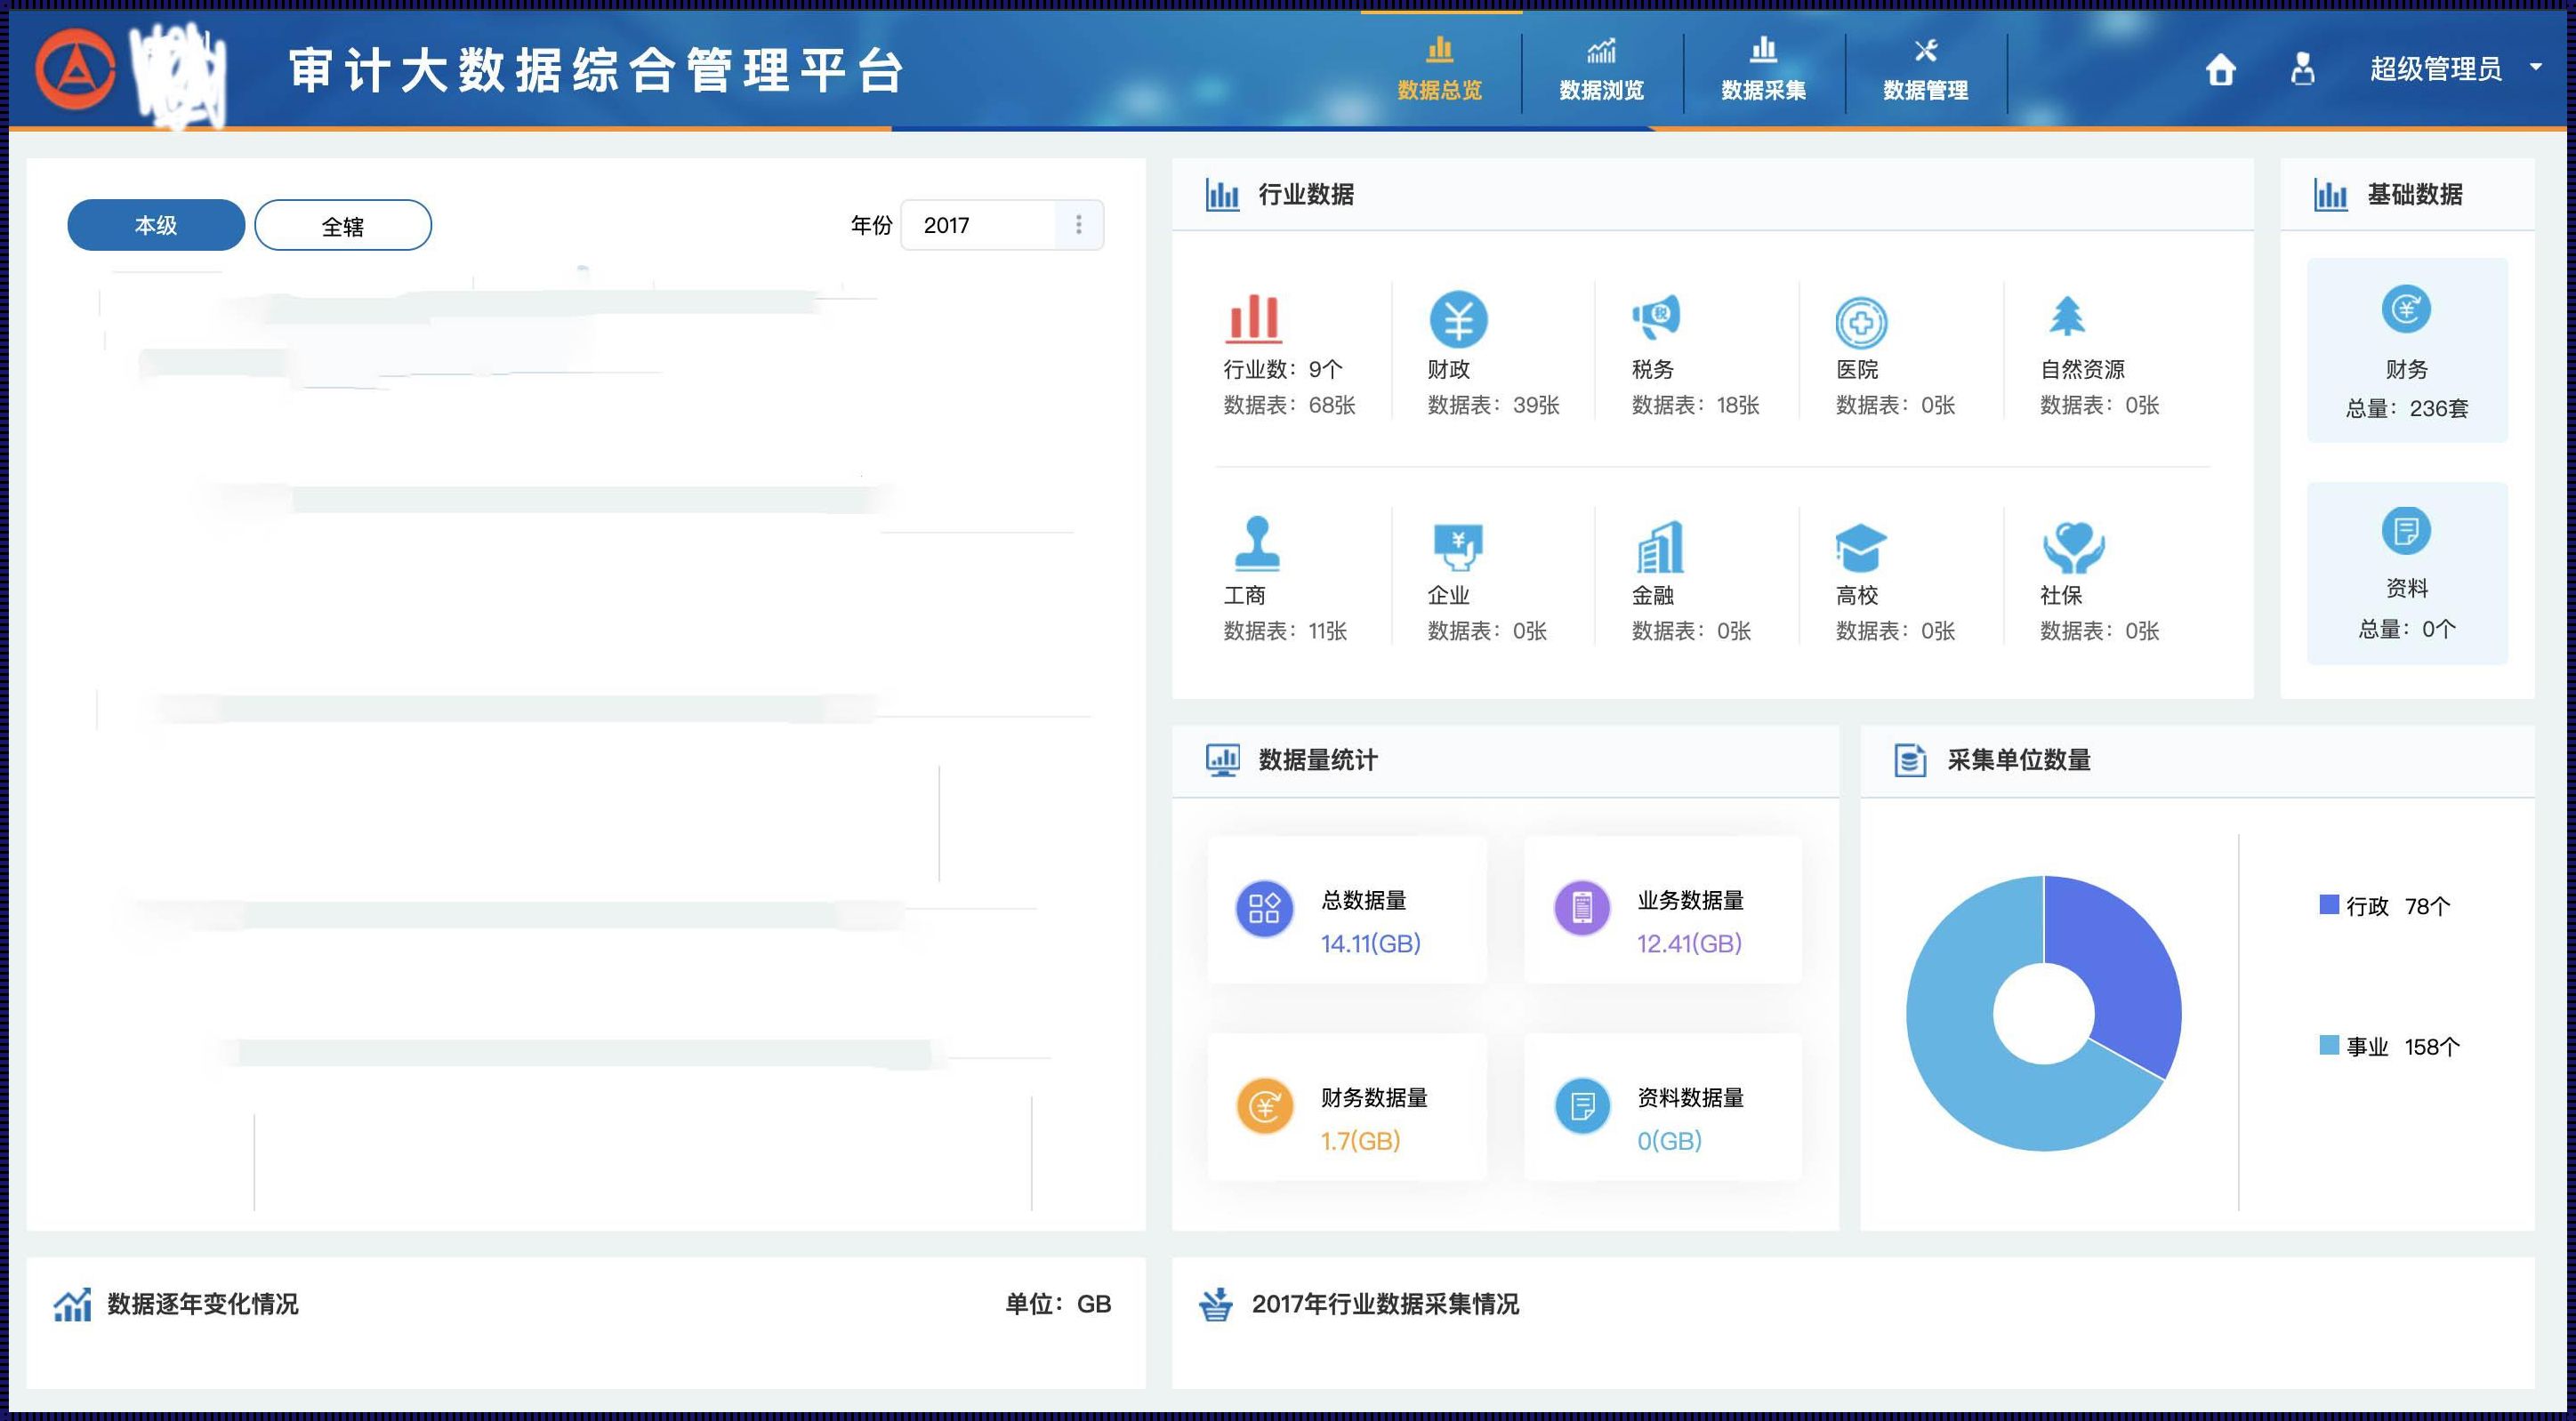Click the 12.41(GB) value
Image resolution: width=2576 pixels, height=1421 pixels.
[x=1689, y=943]
